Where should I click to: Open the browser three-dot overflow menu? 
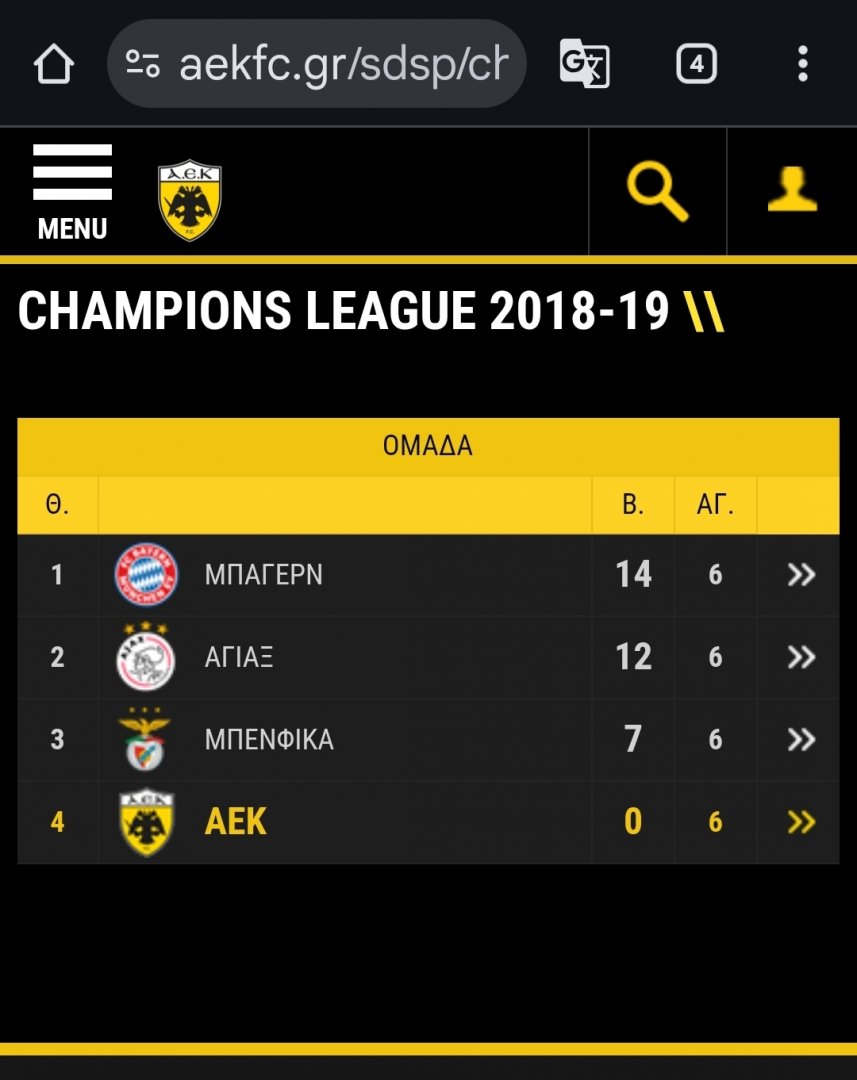pos(802,65)
